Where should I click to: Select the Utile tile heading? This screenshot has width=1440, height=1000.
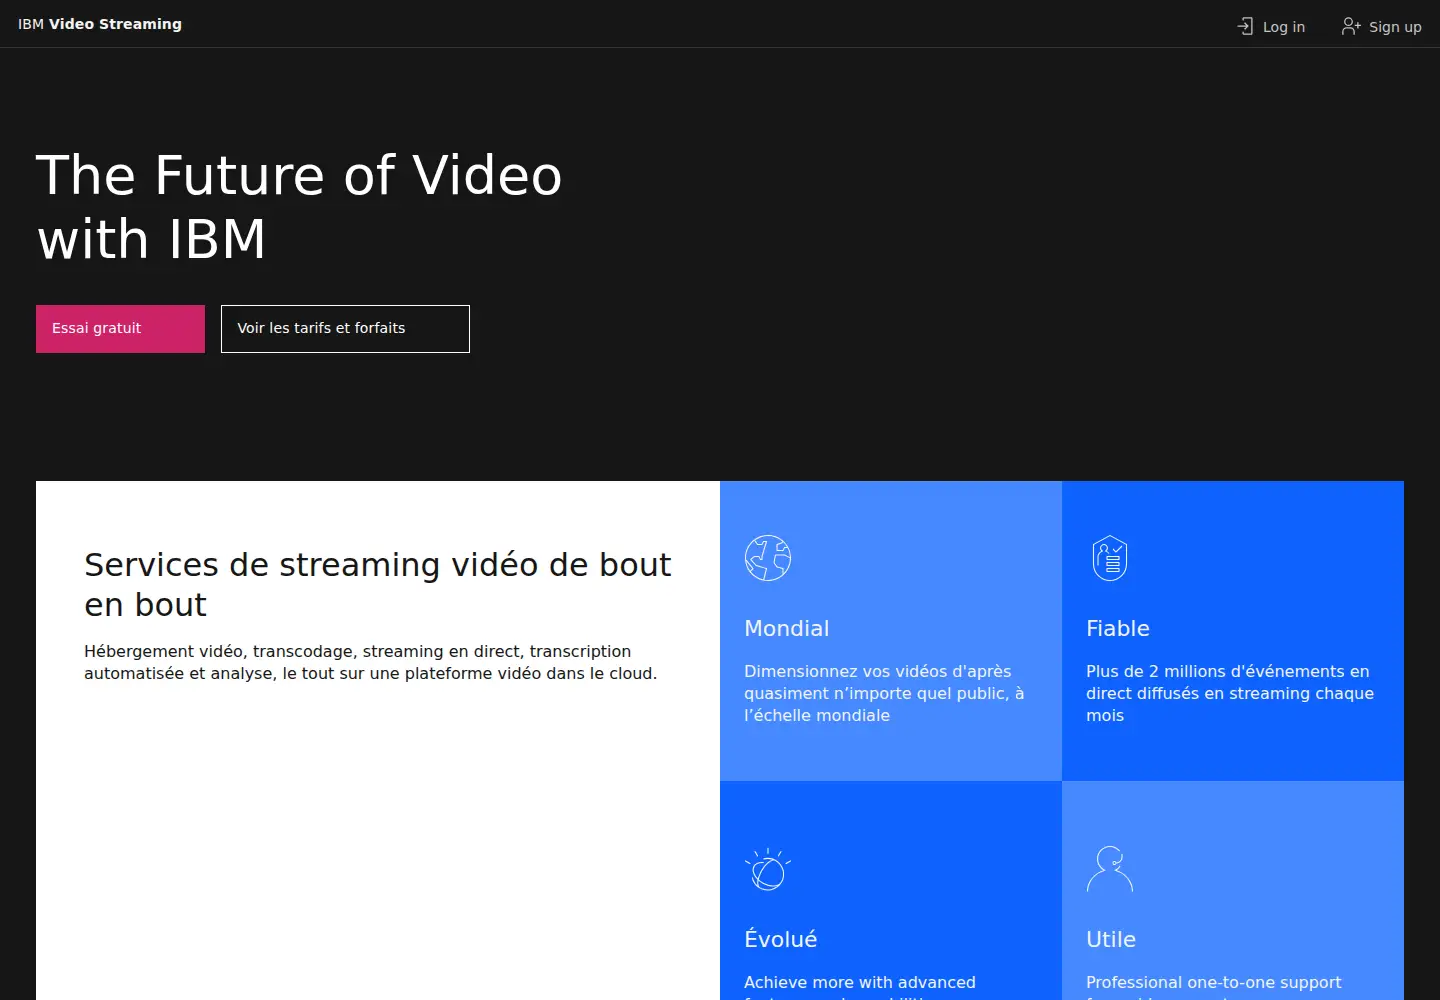[1111, 940]
